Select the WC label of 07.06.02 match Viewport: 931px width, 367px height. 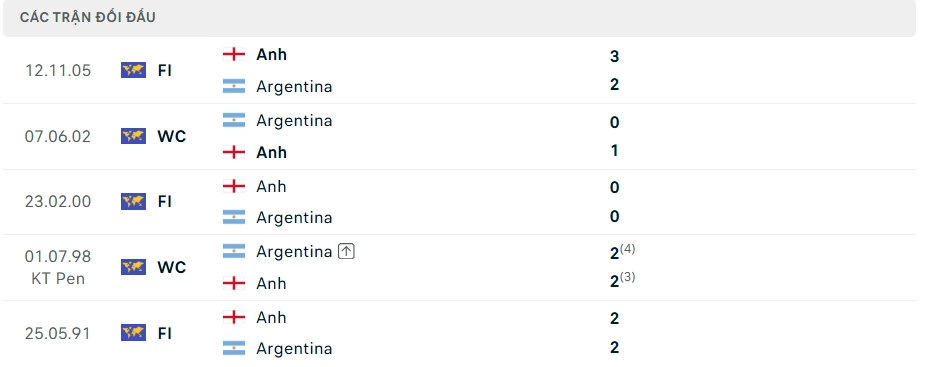click(172, 136)
